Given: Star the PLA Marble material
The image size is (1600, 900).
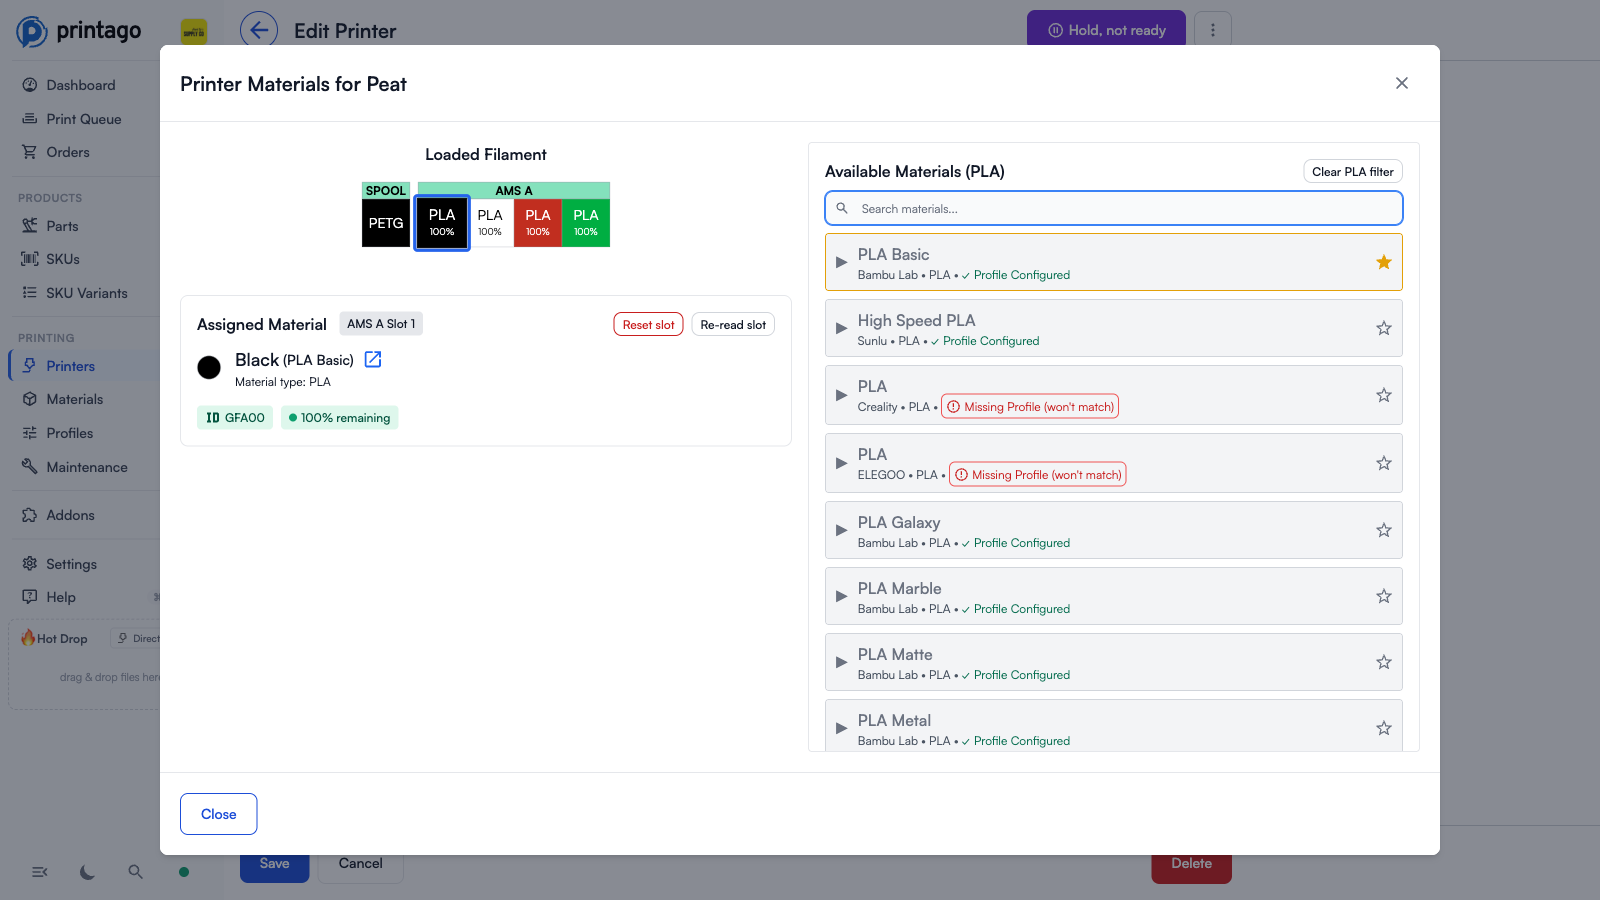Looking at the screenshot, I should coord(1384,596).
